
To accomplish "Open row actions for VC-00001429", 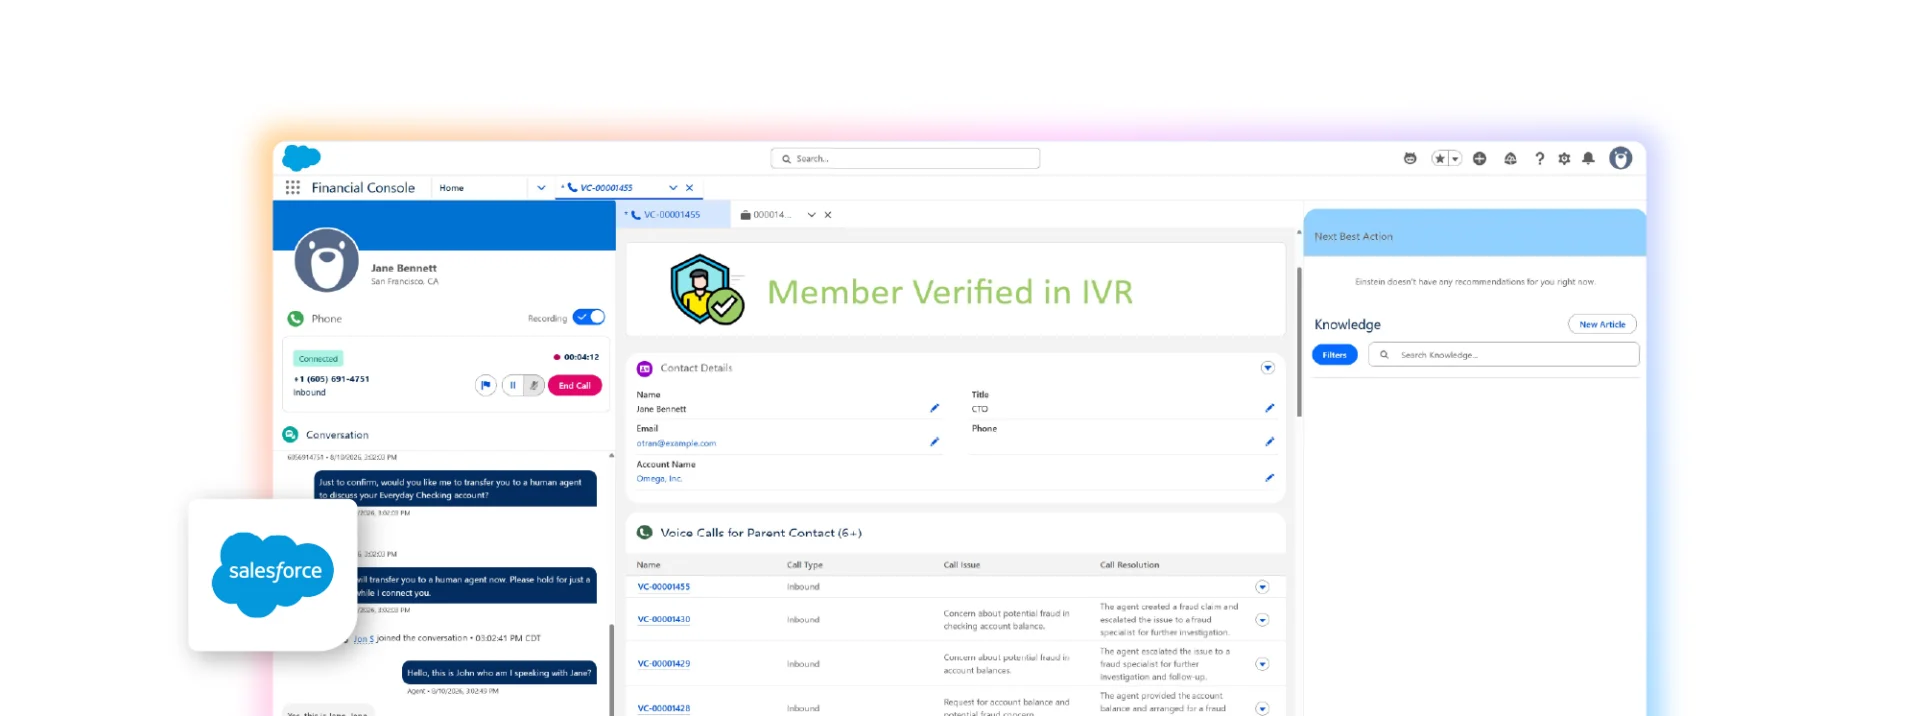I will point(1262,664).
